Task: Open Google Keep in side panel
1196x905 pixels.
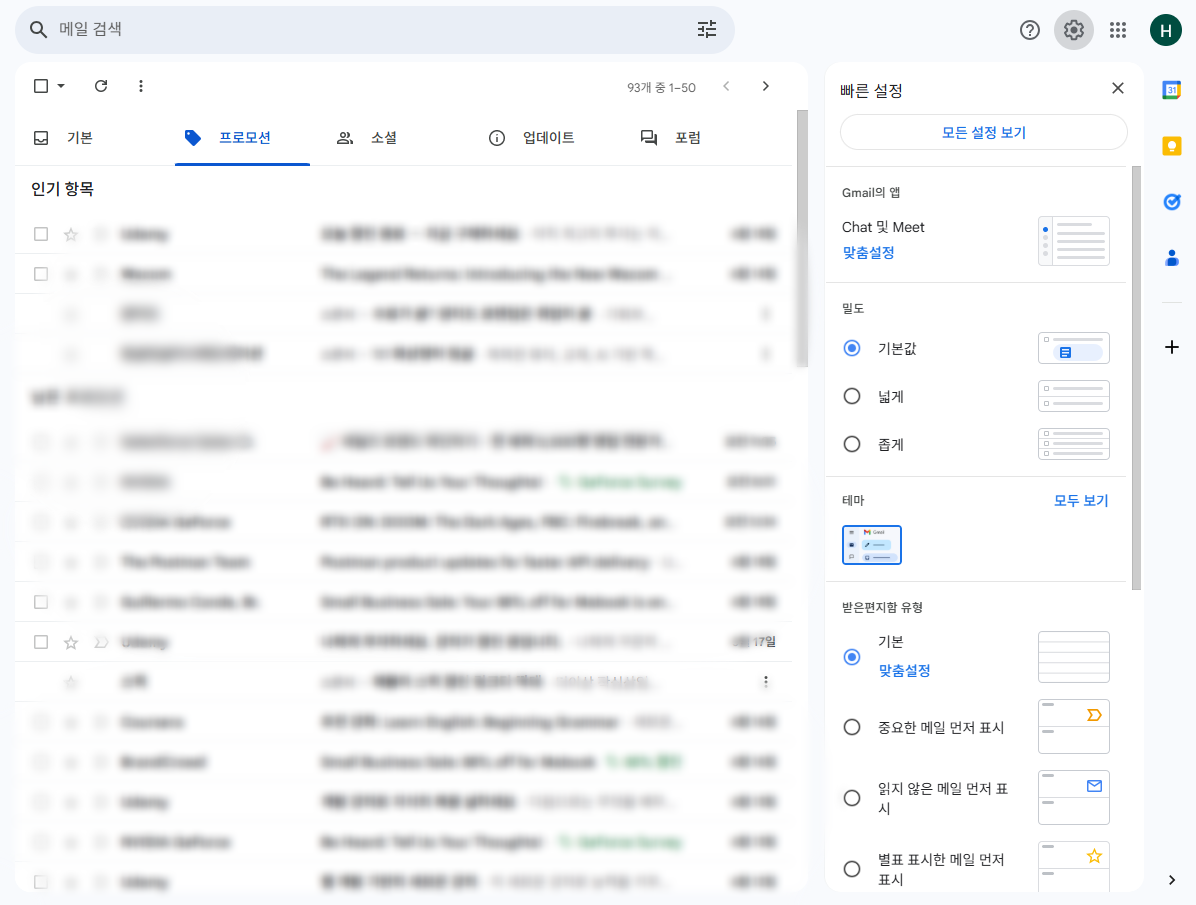Action: click(x=1172, y=146)
